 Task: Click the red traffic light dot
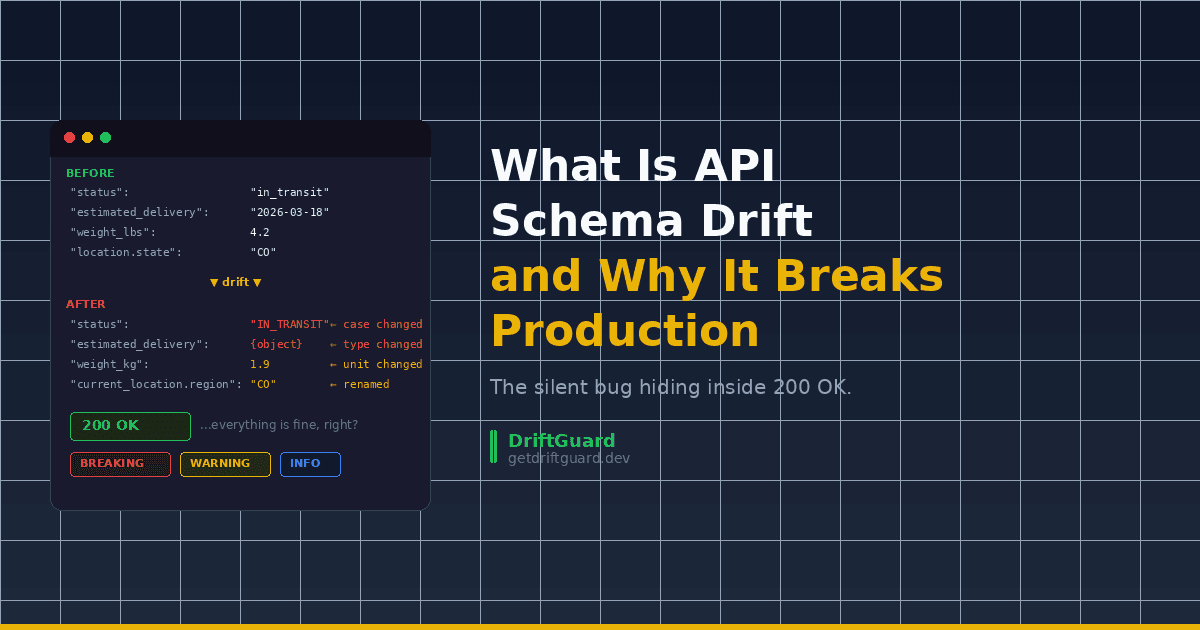pyautogui.click(x=68, y=138)
